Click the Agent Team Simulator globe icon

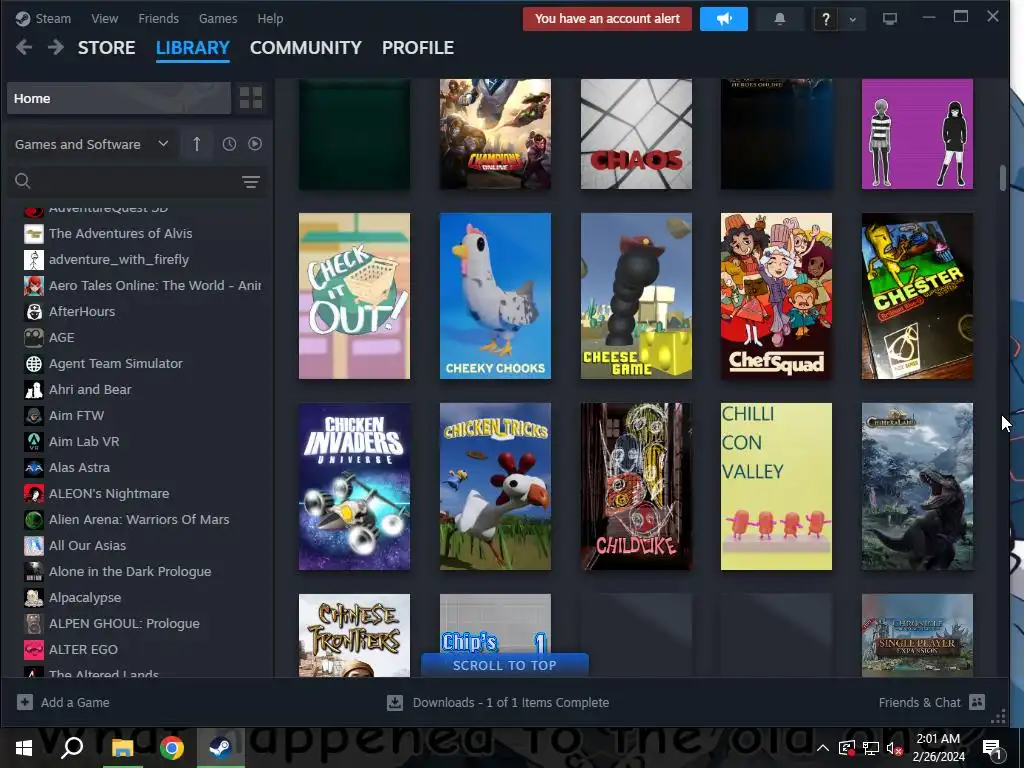(x=34, y=364)
